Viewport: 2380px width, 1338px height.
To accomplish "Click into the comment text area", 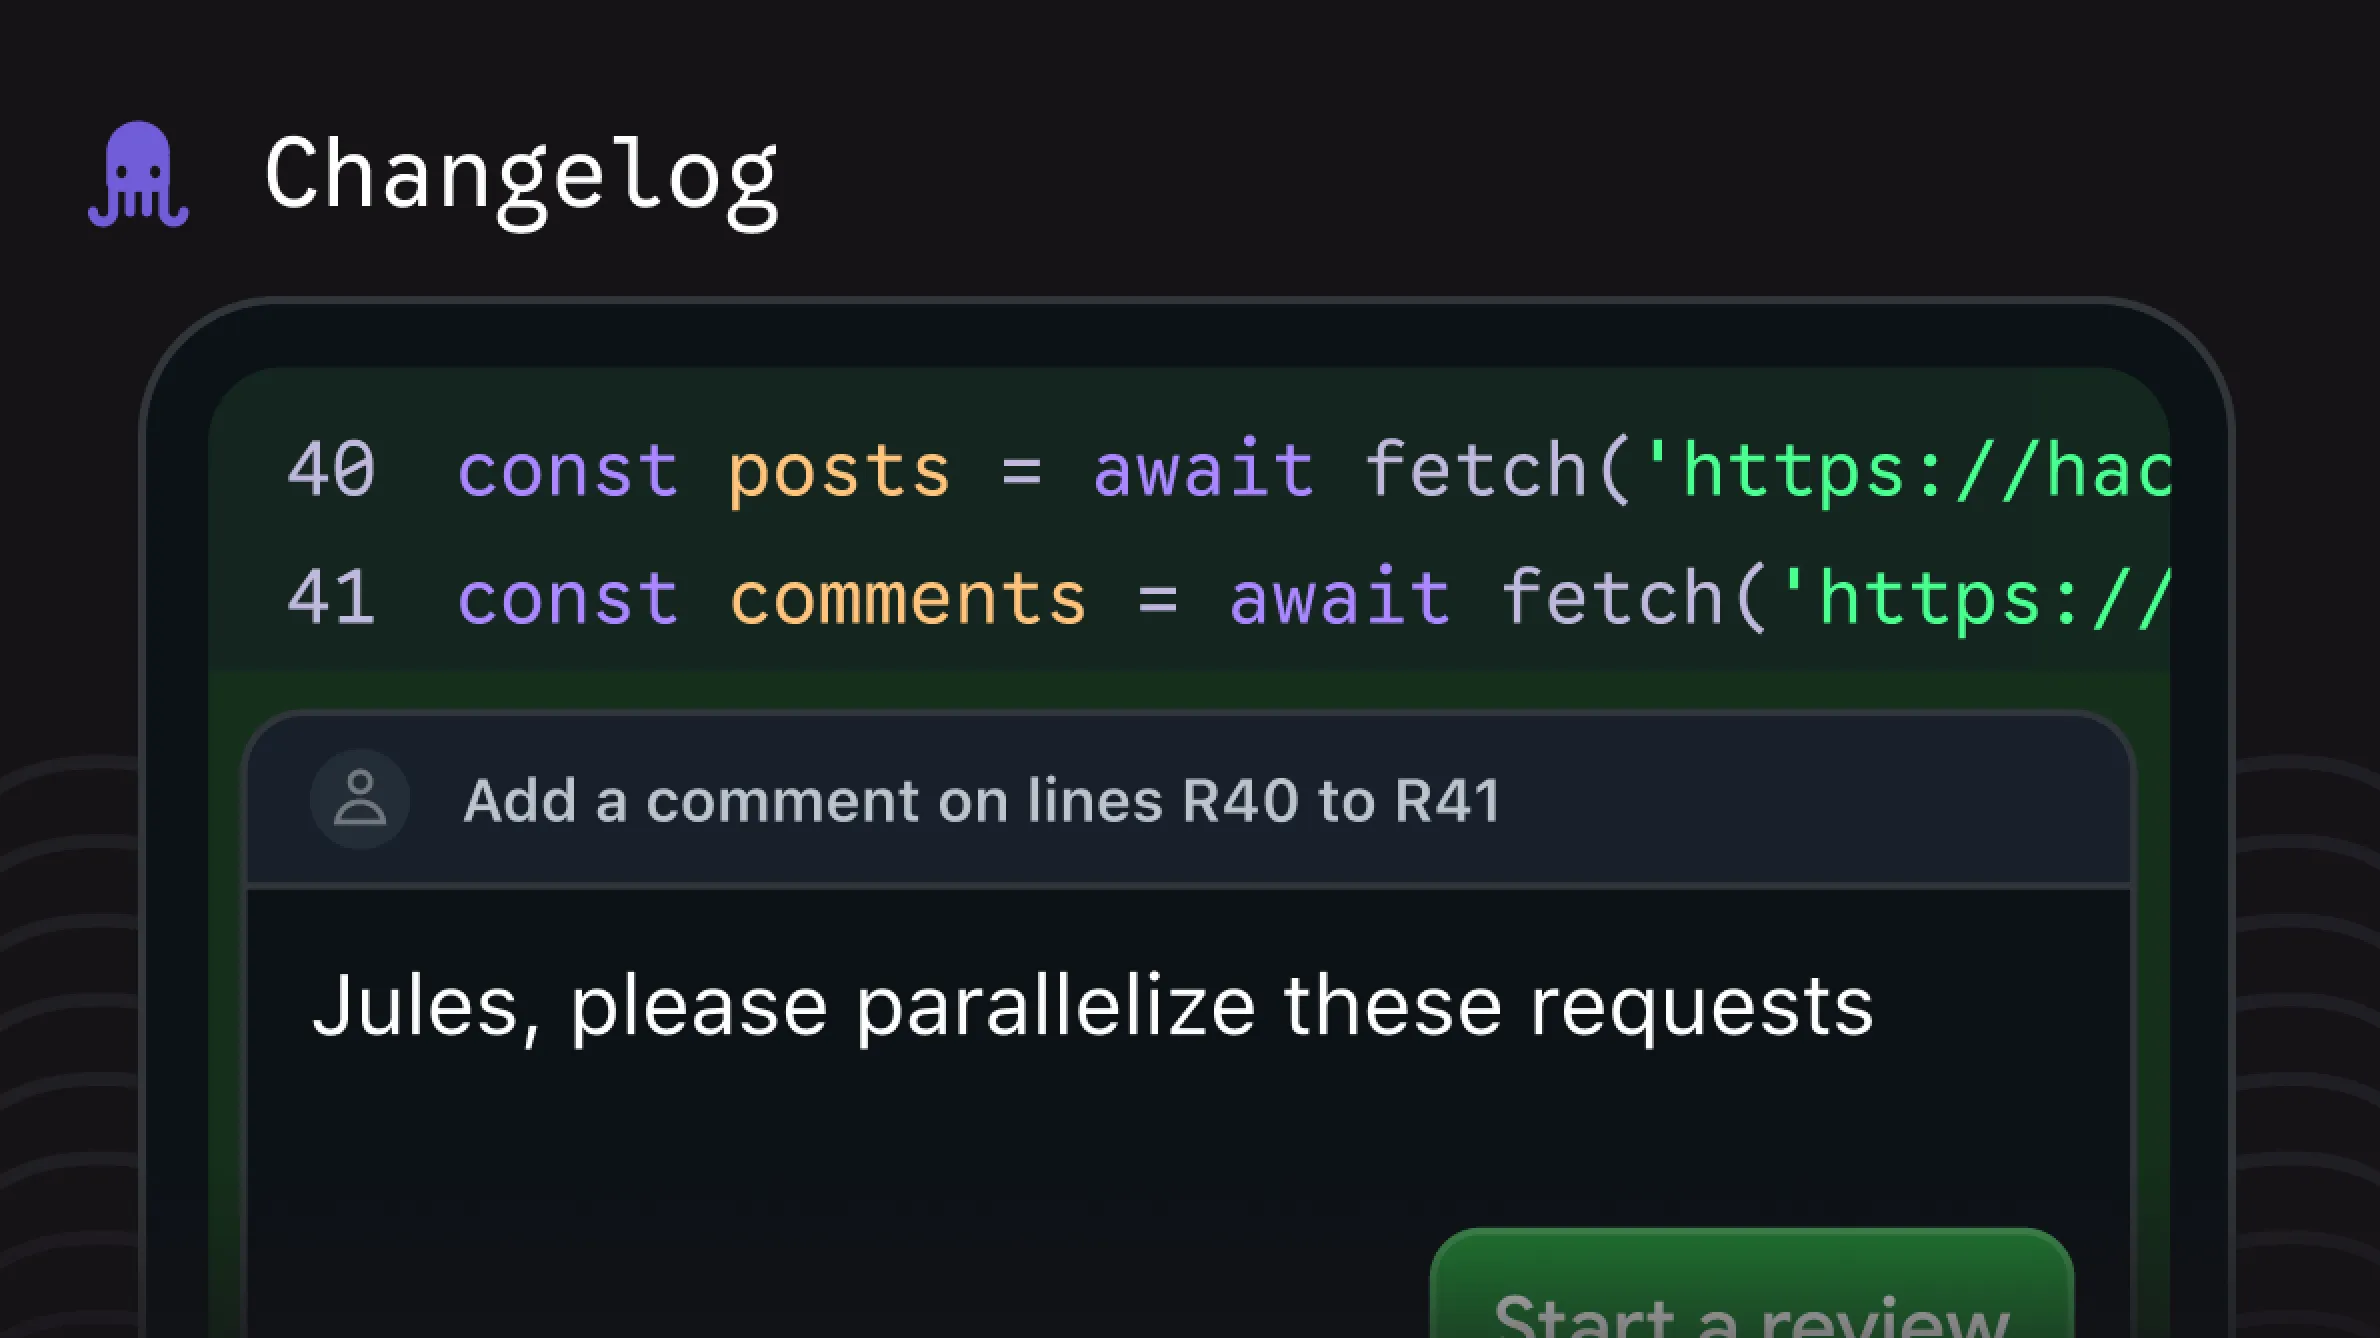I will (1188, 1110).
